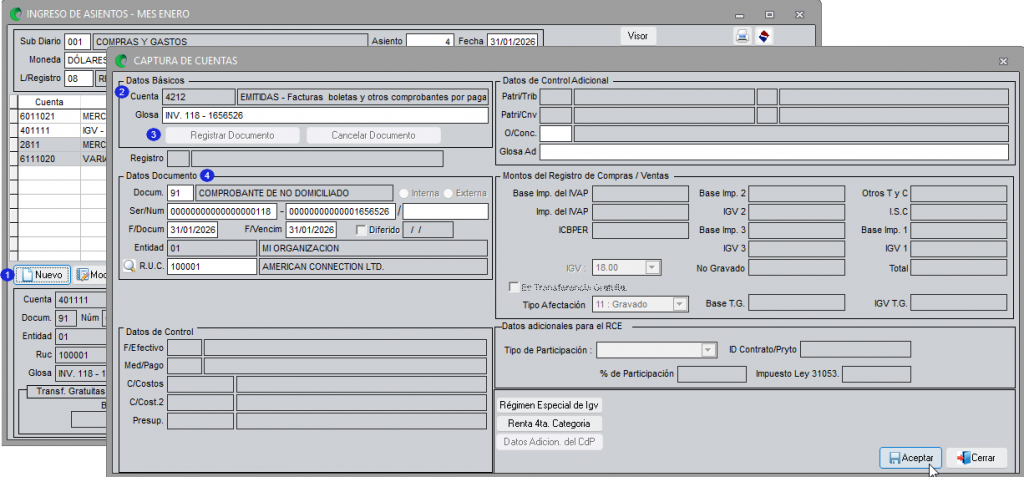Select row 2811 in the accounts grid
The height and width of the screenshot is (477, 1024).
[x=62, y=144]
